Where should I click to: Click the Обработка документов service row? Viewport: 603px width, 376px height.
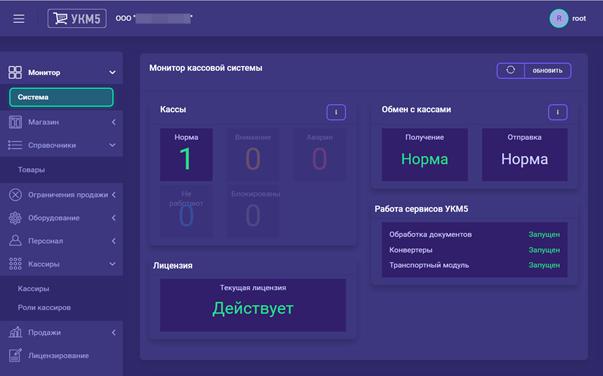point(475,235)
